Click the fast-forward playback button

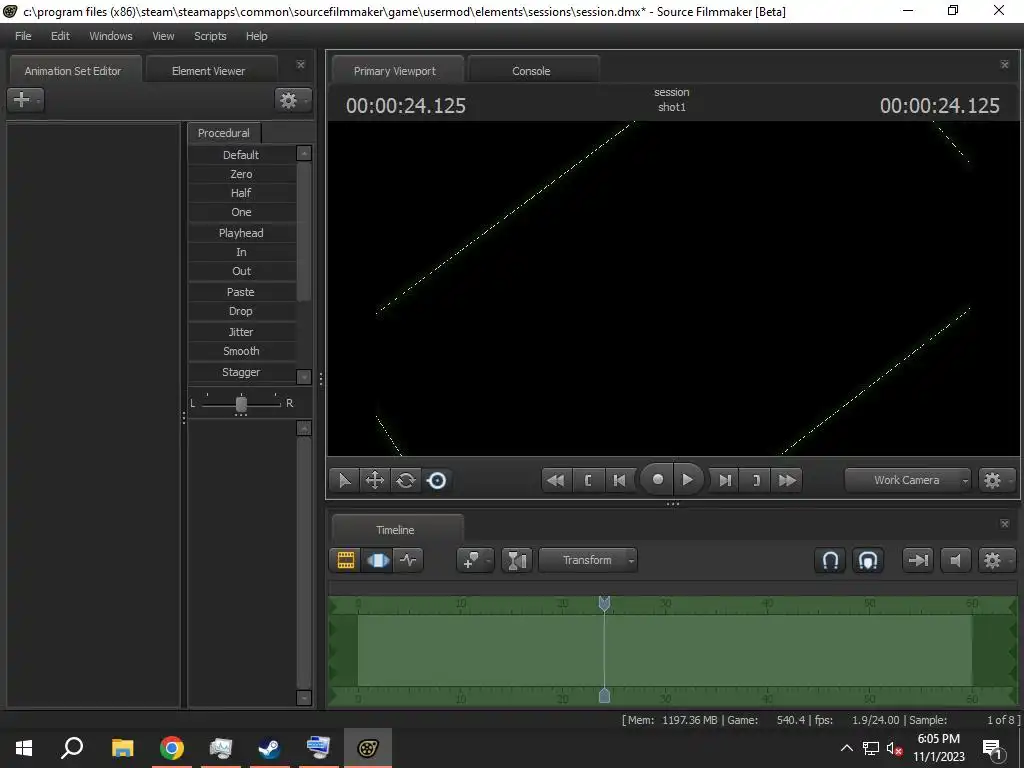787,481
